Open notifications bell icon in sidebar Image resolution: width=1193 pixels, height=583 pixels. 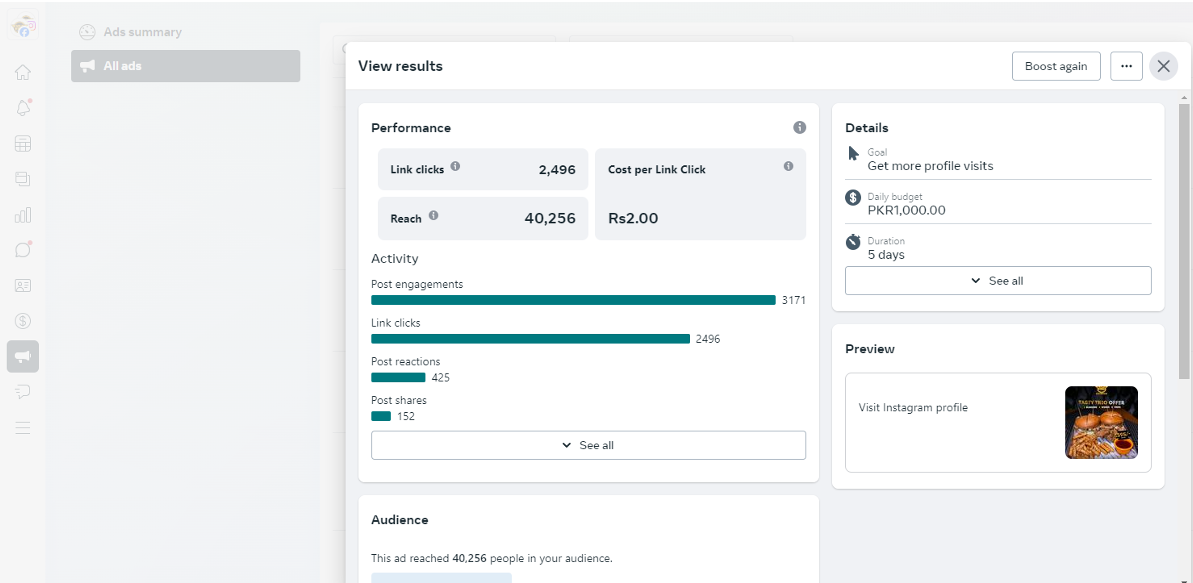coord(23,108)
